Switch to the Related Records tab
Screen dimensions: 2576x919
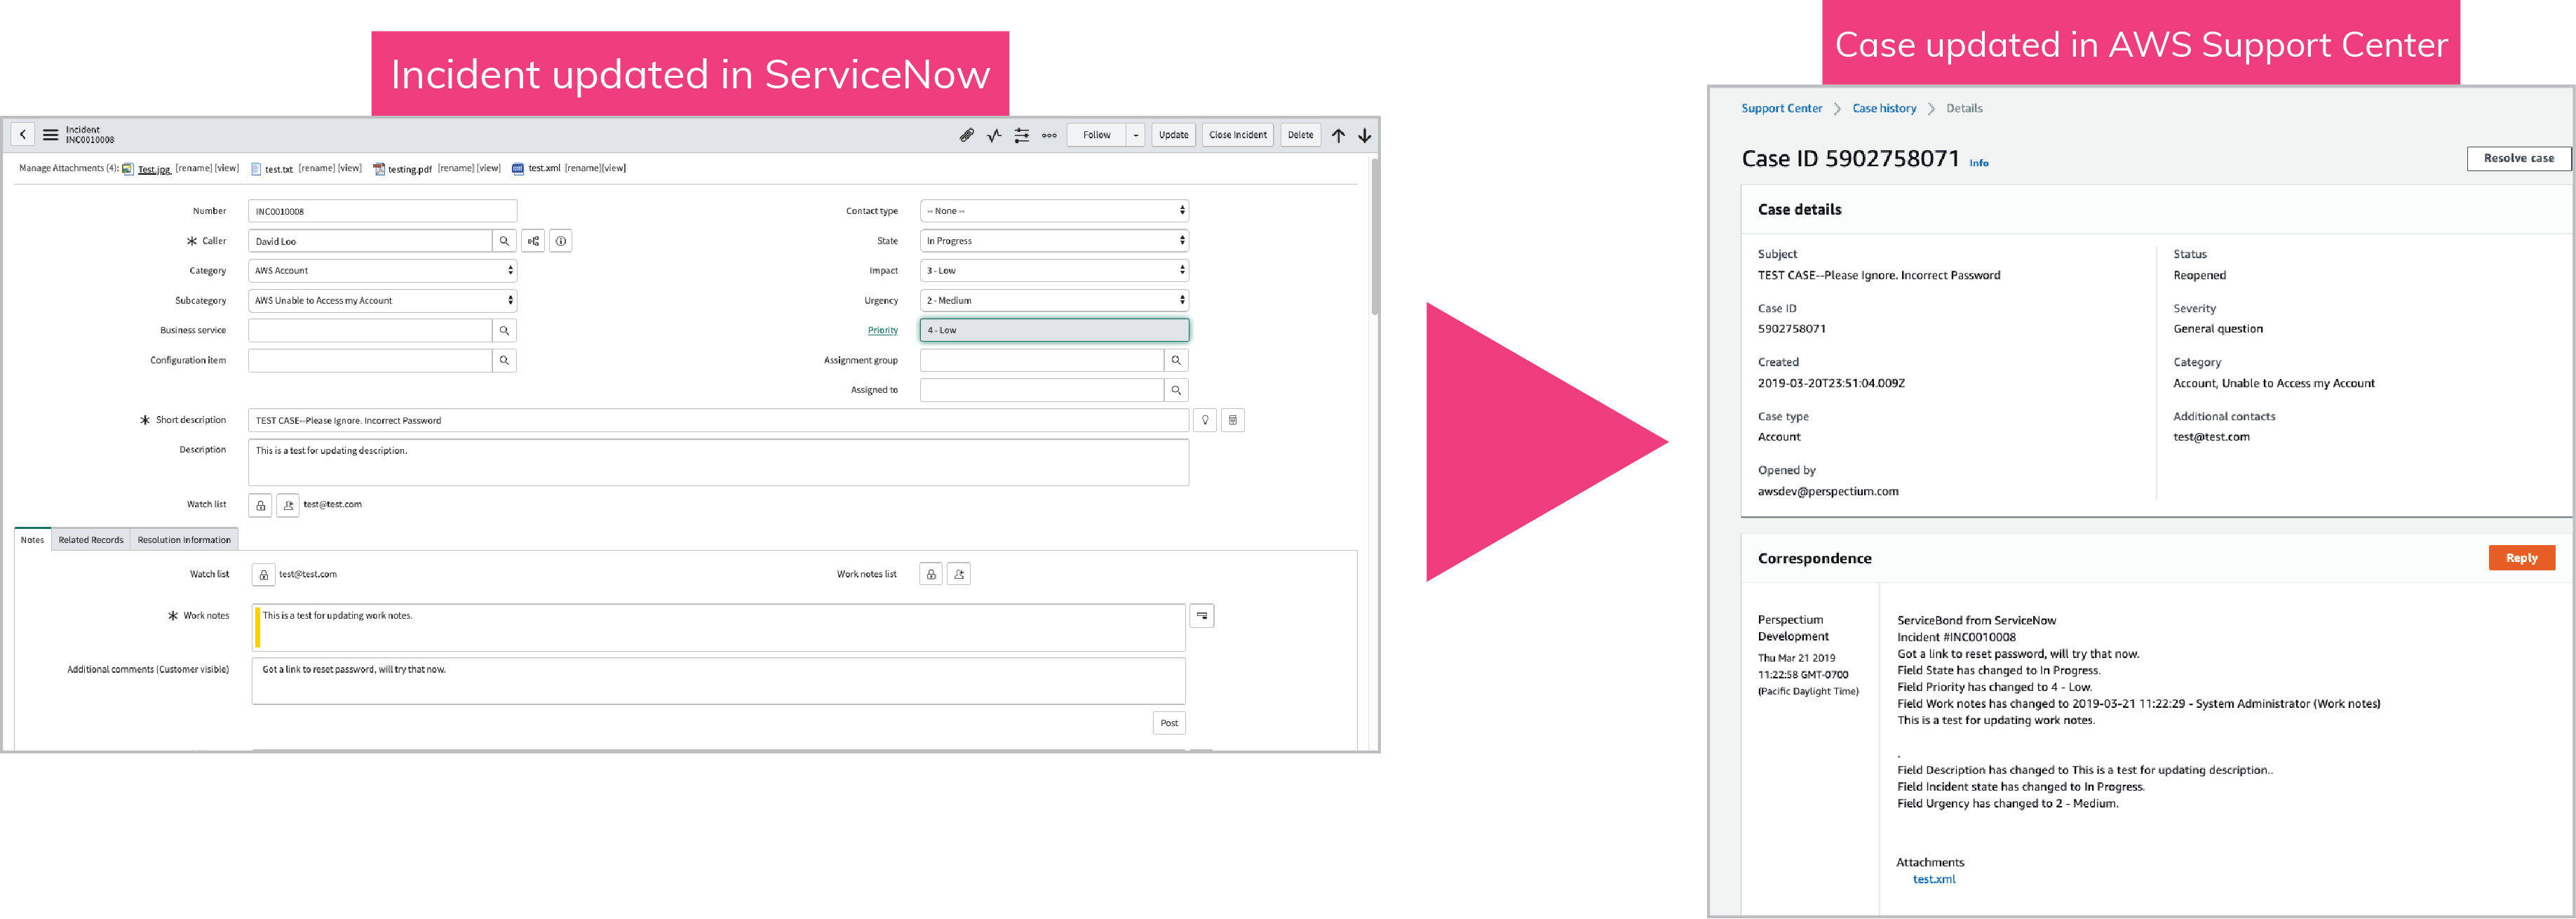(x=91, y=540)
